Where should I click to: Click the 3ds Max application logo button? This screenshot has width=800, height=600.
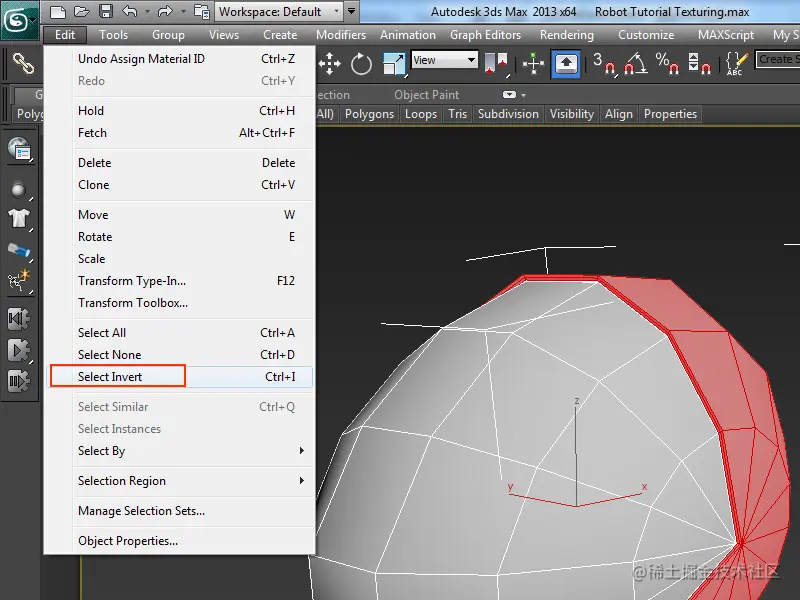[x=19, y=20]
